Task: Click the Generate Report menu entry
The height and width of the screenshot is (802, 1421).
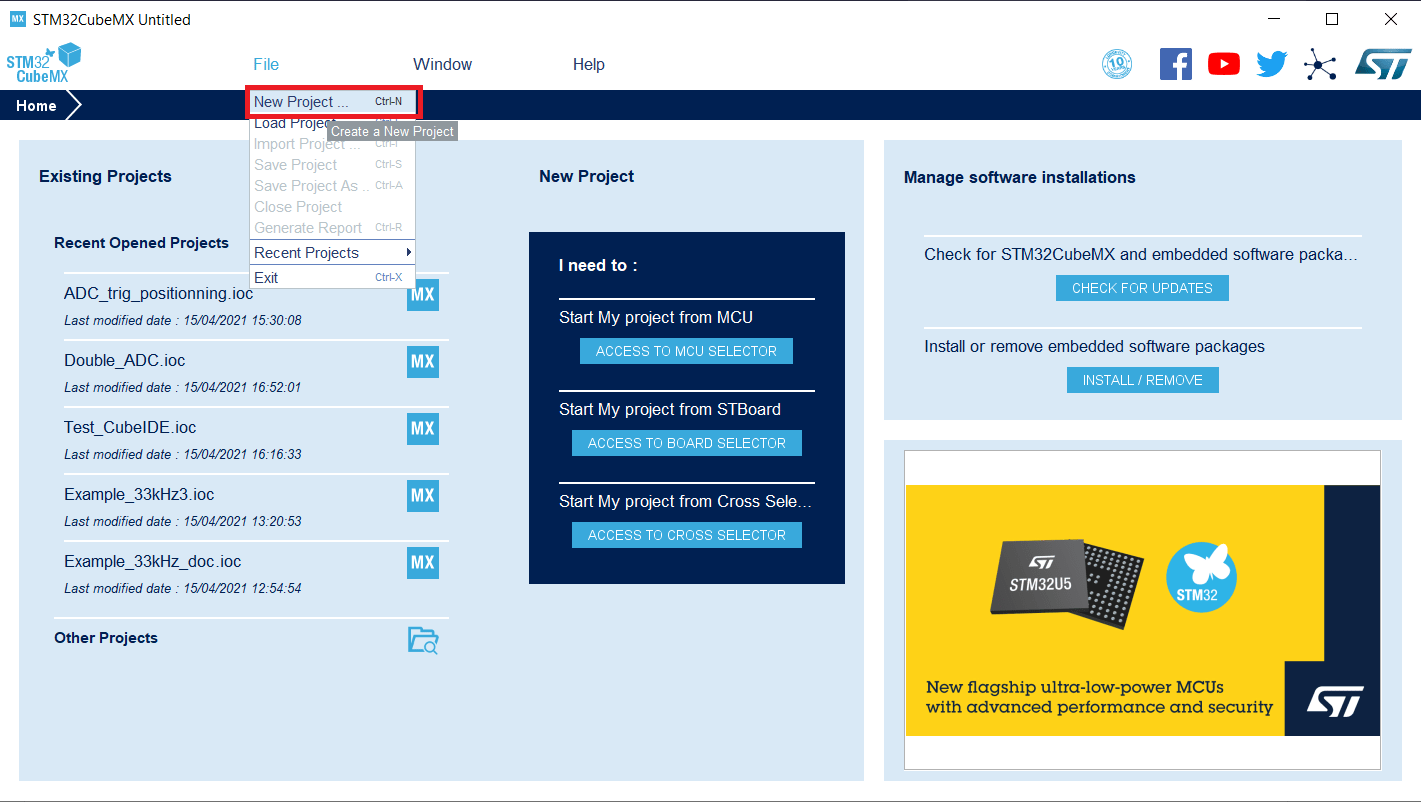Action: pos(332,228)
